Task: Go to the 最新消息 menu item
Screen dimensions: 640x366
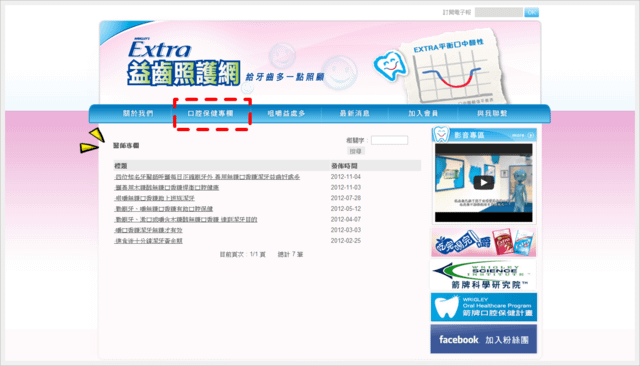Action: point(355,113)
